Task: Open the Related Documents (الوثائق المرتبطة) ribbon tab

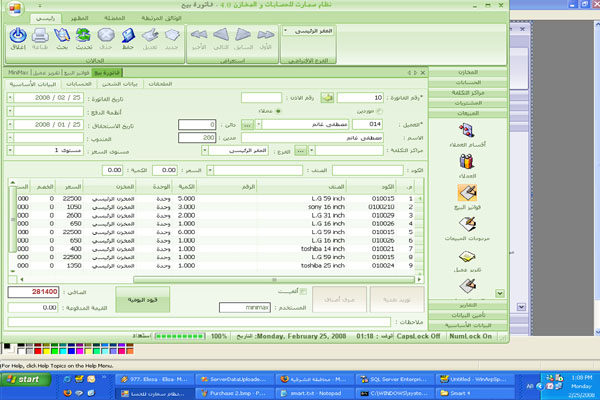Action: click(161, 18)
